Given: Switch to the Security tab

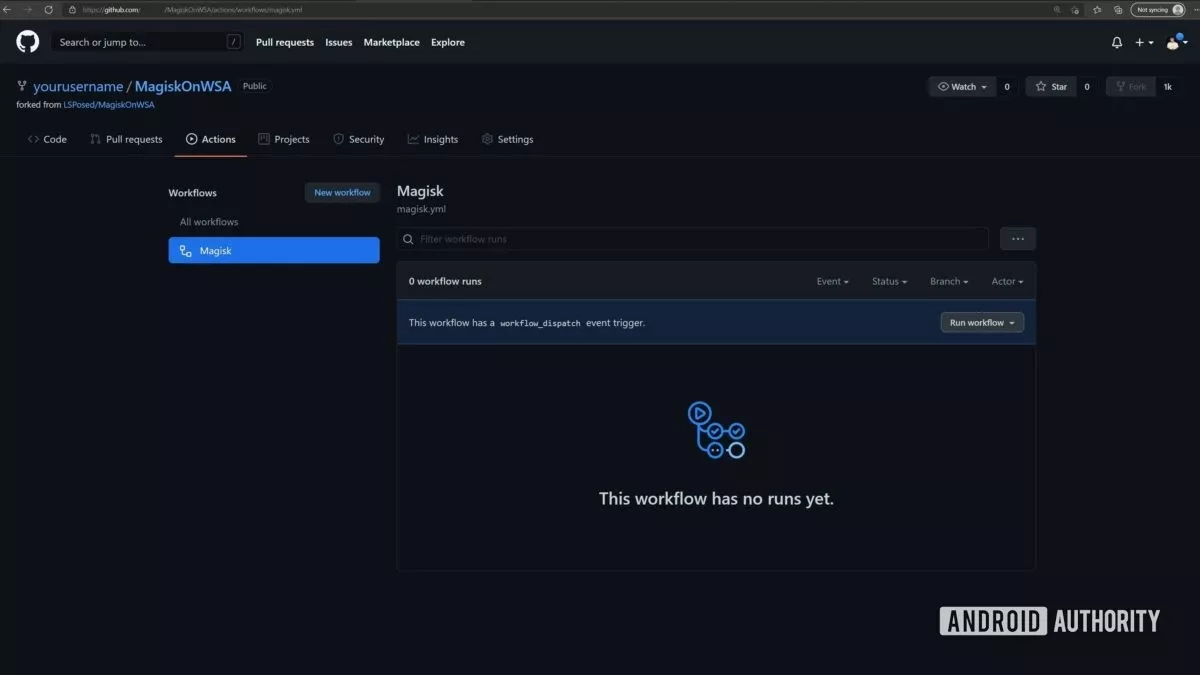Looking at the screenshot, I should 359,139.
